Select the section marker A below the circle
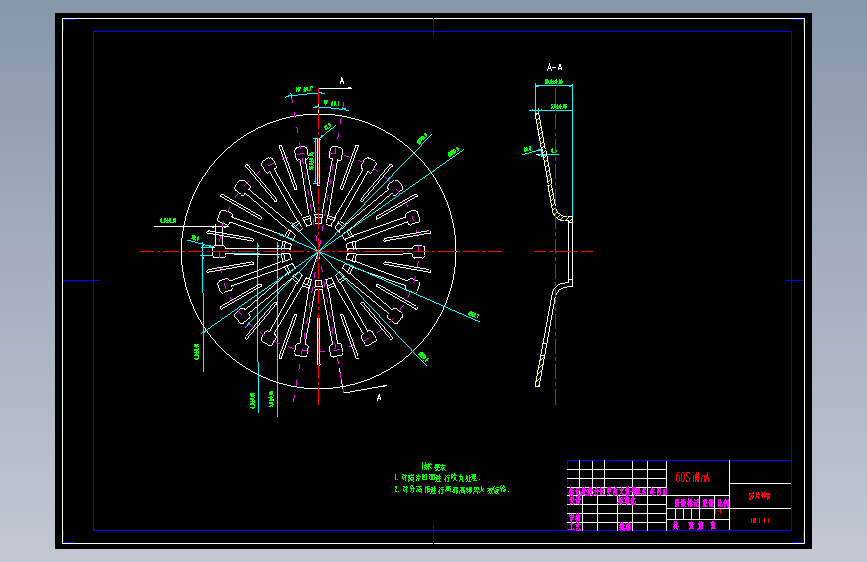The height and width of the screenshot is (562, 867). 379,398
